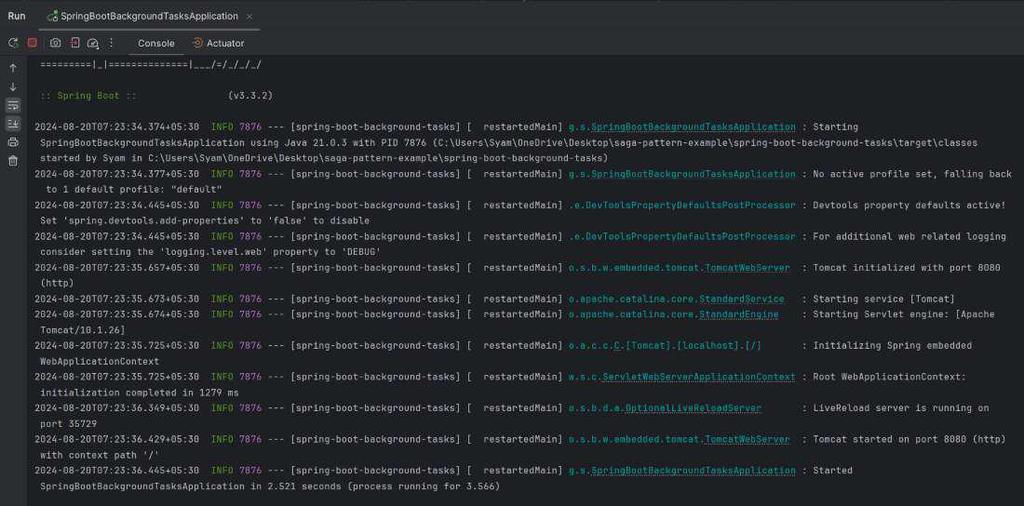Viewport: 1024px width, 506px height.
Task: Click "with context path '/'" text
Action: (x=99, y=455)
